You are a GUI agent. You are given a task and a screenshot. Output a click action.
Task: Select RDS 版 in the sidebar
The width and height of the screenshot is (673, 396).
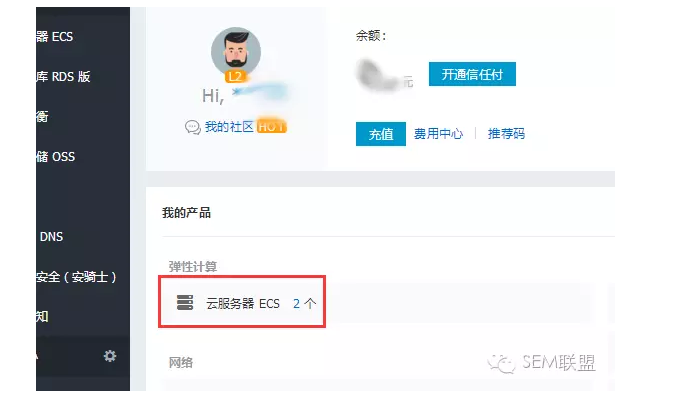(63, 76)
